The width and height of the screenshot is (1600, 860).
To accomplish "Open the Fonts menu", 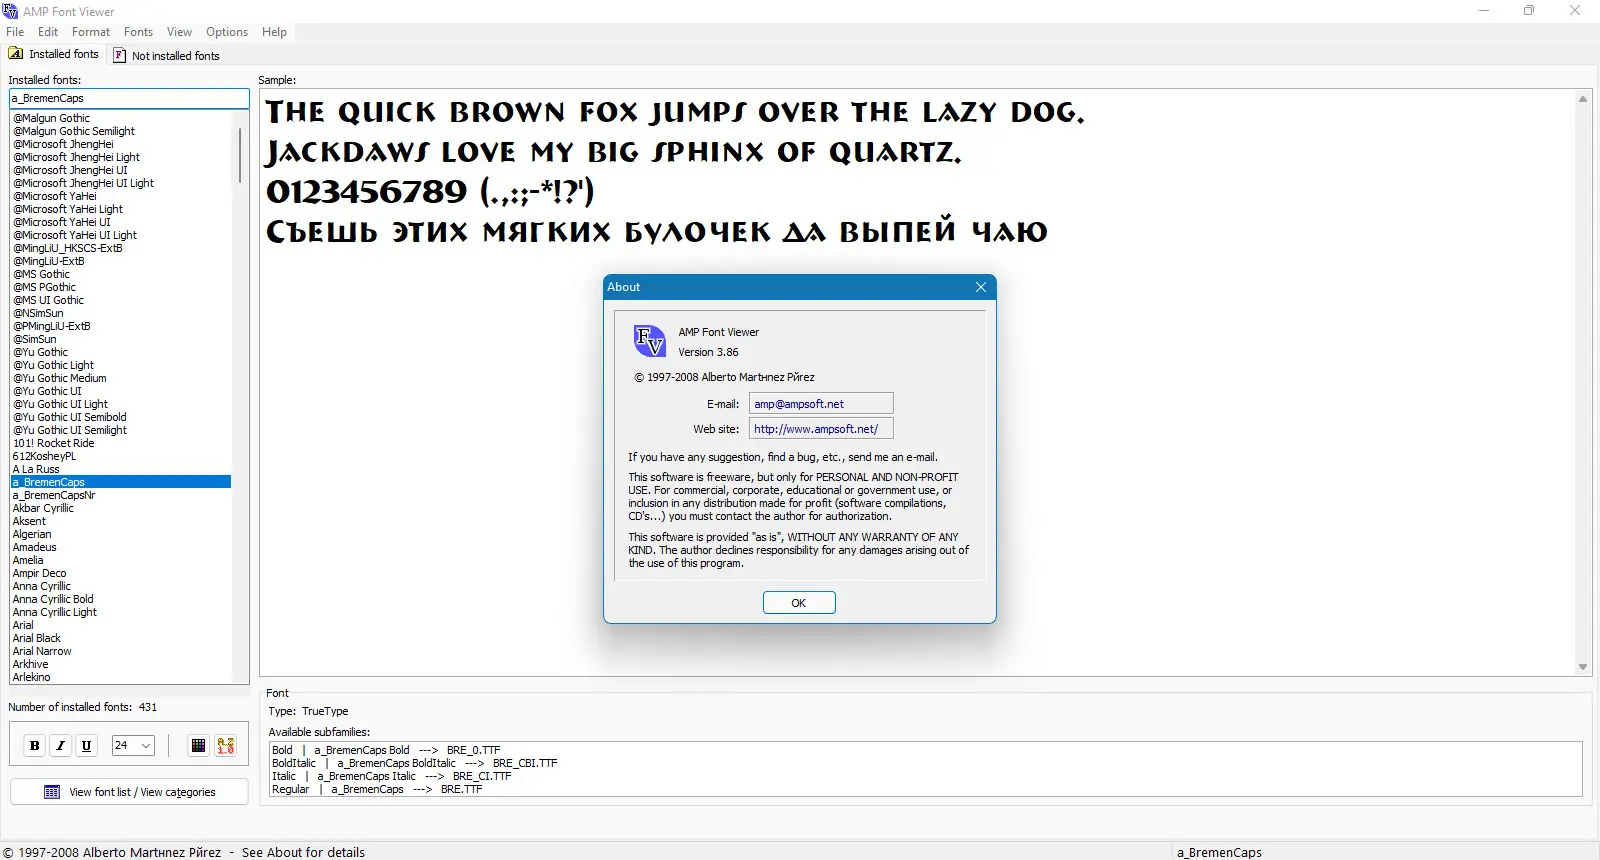I will pos(138,32).
